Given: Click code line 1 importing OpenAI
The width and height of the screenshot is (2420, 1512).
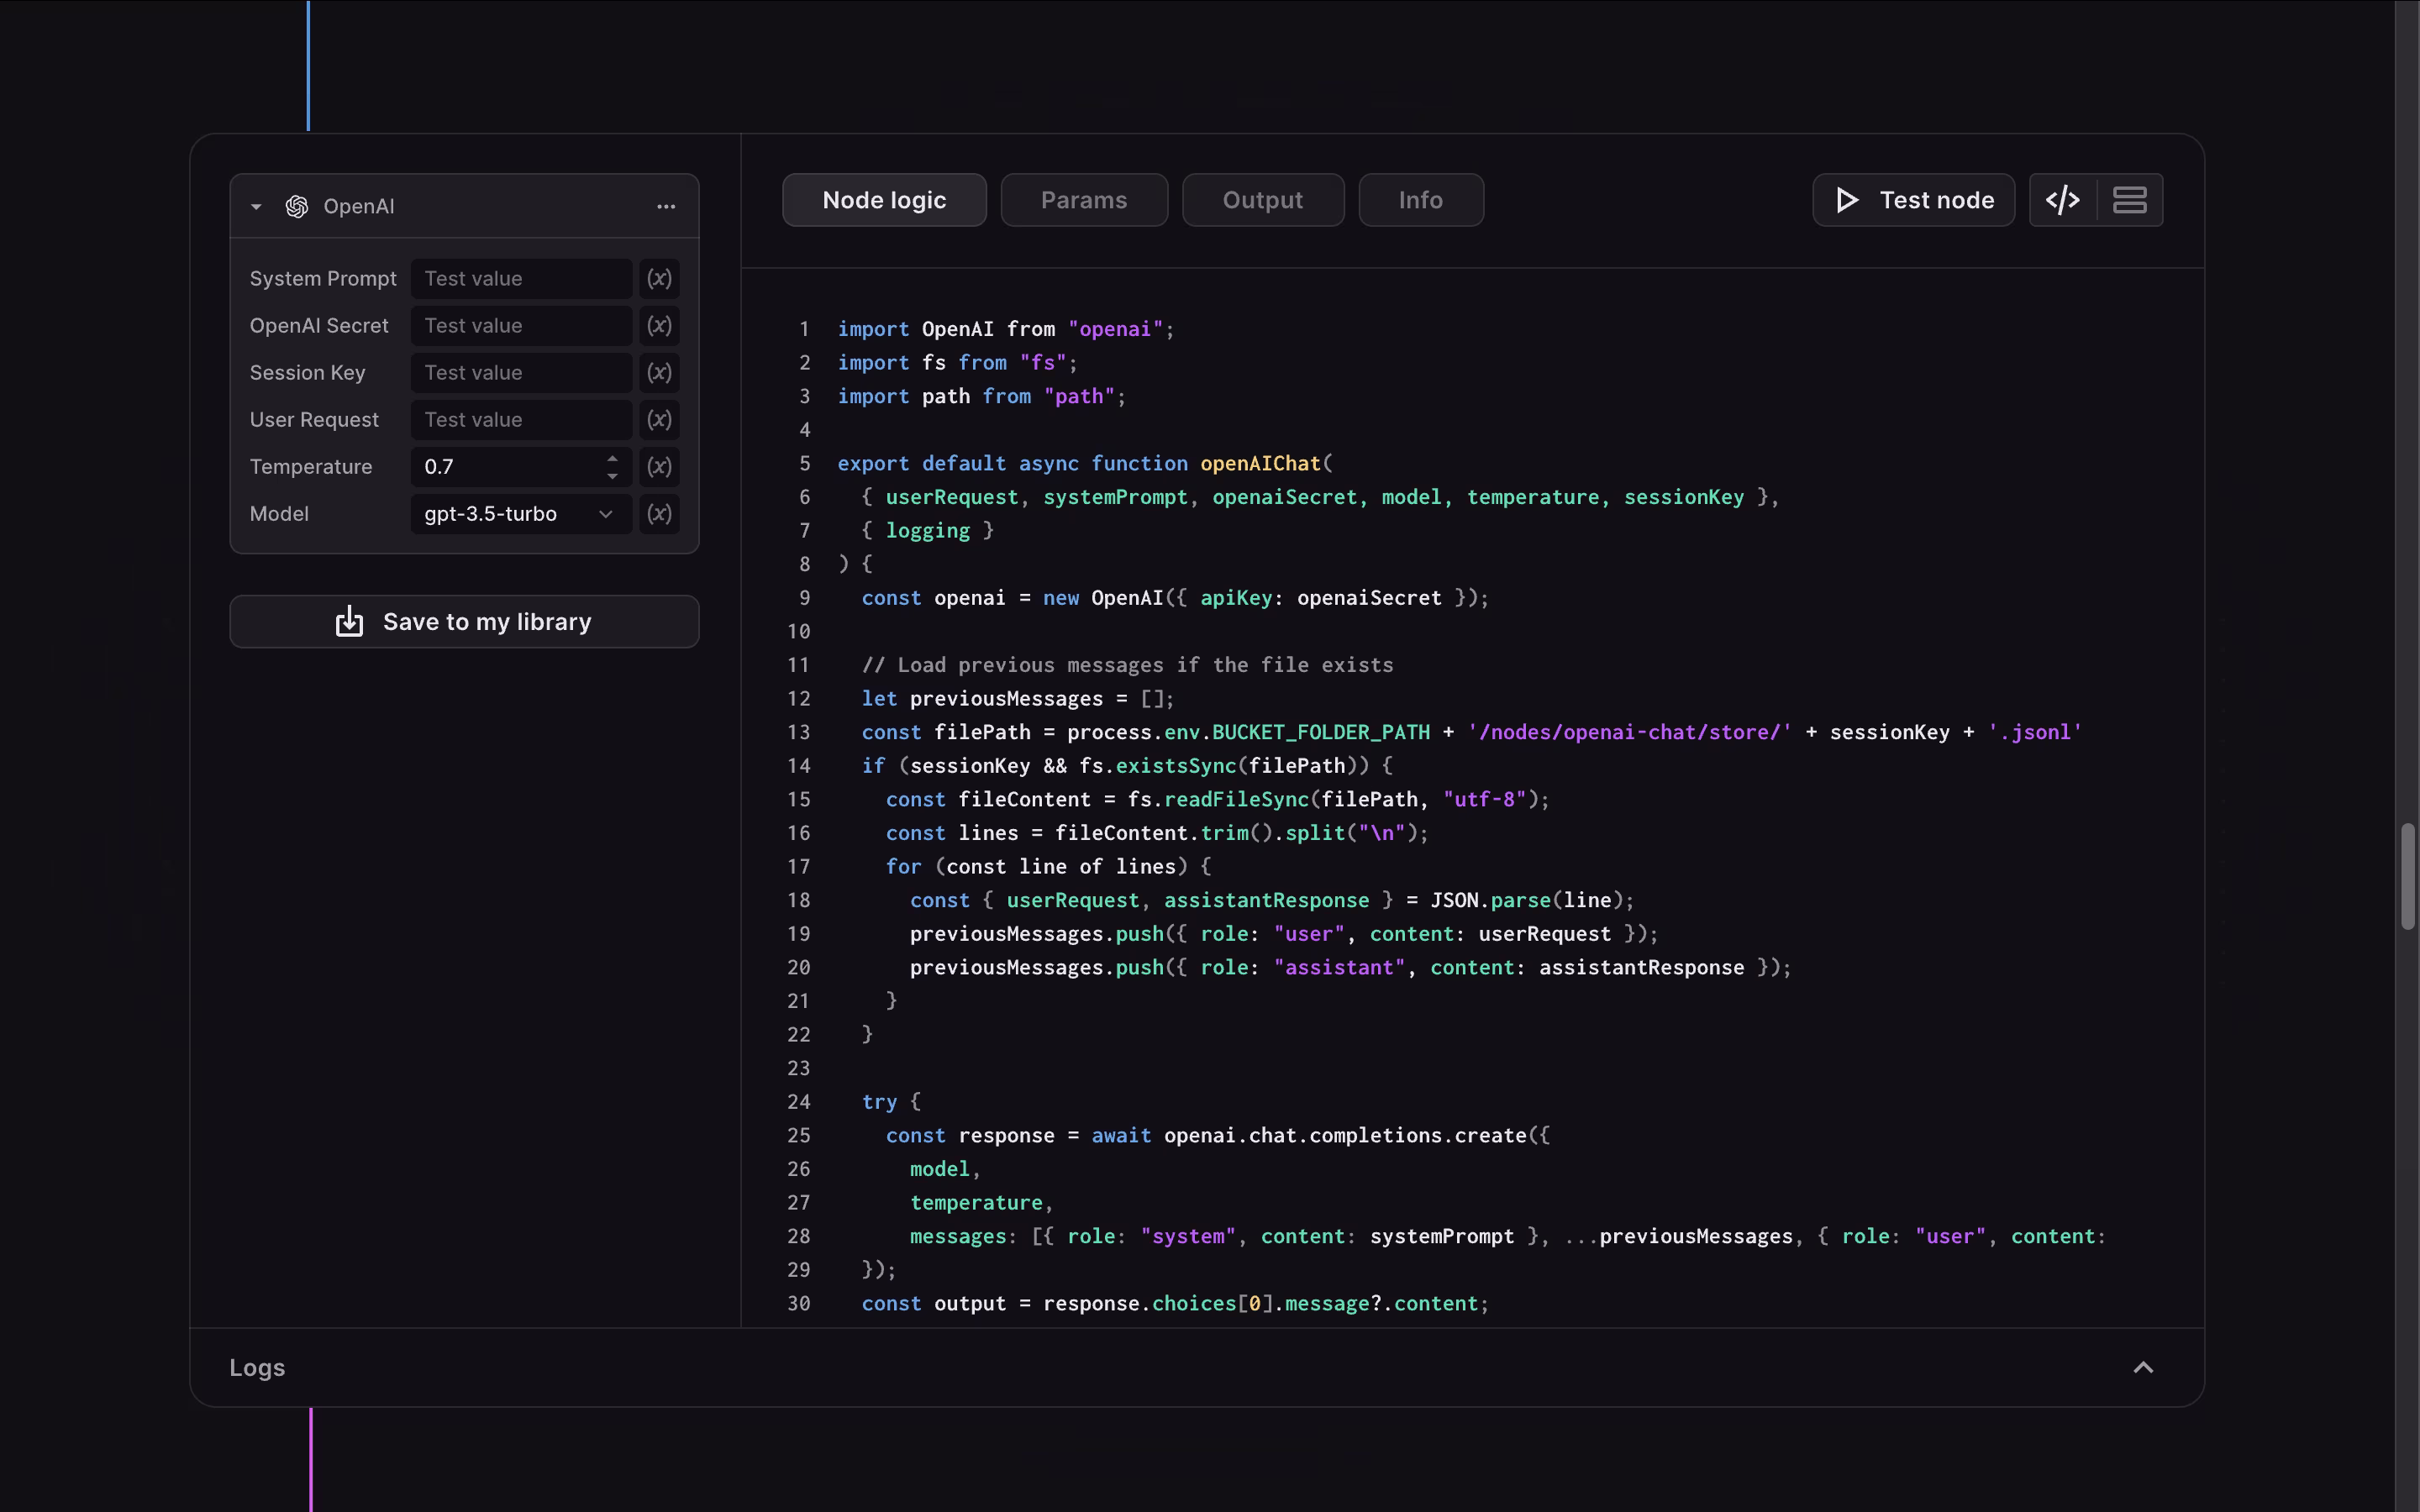Looking at the screenshot, I should 1006,329.
